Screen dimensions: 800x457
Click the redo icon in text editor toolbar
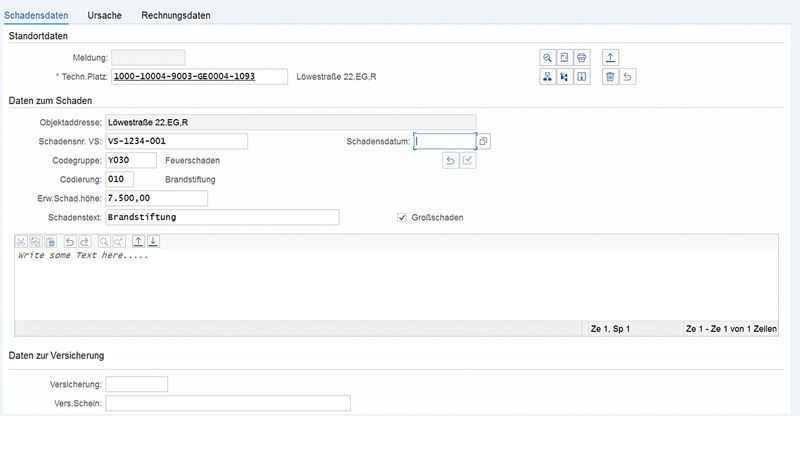coord(84,241)
